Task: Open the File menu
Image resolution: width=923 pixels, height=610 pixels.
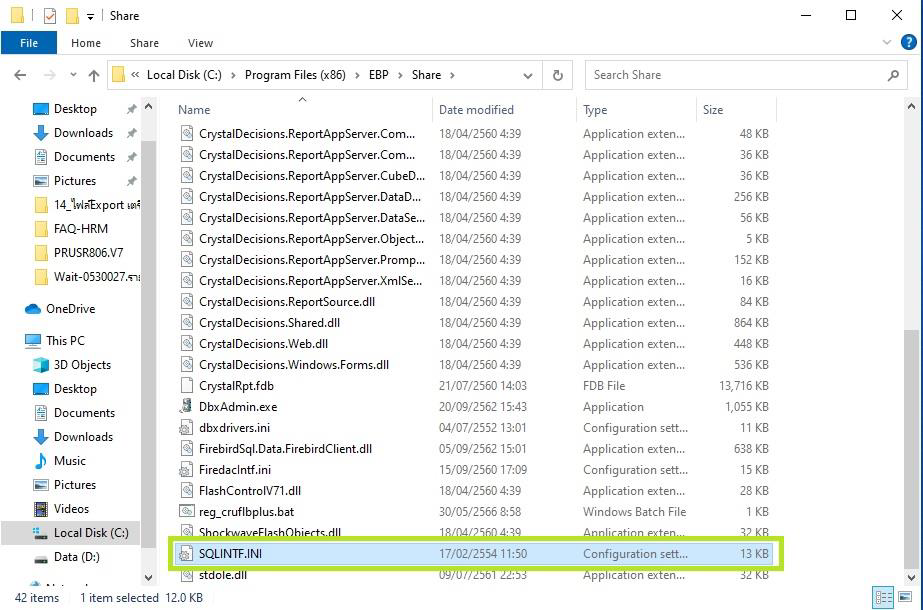Action: coord(29,43)
